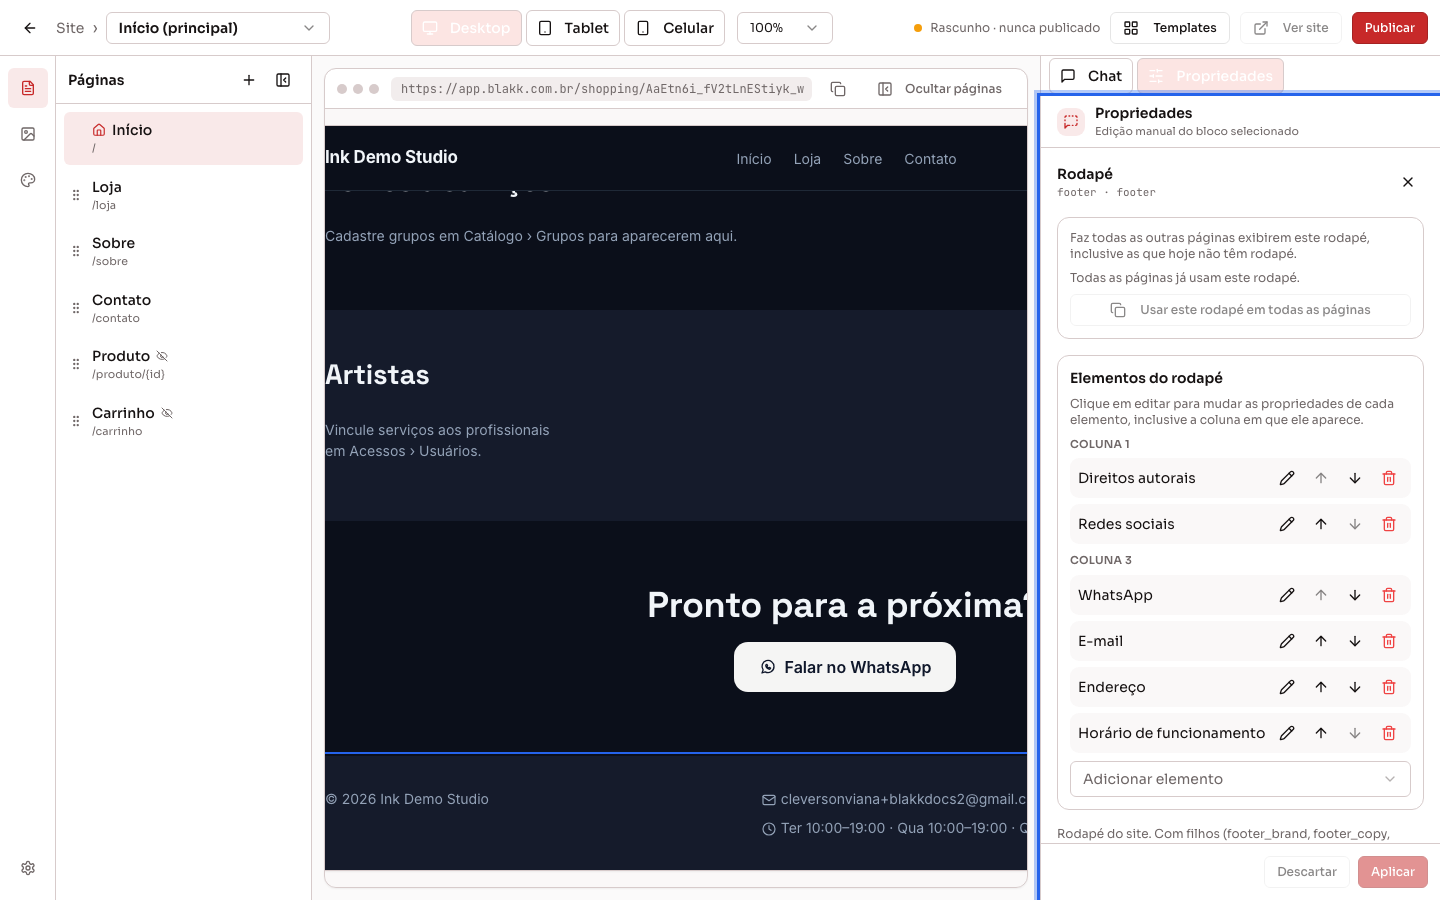The height and width of the screenshot is (900, 1440).
Task: Collapse the Páginas panel icon
Action: pos(283,80)
